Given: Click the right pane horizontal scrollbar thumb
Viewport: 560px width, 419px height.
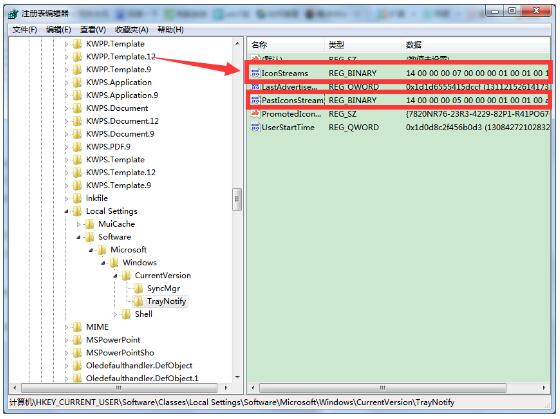Looking at the screenshot, I should 382,388.
